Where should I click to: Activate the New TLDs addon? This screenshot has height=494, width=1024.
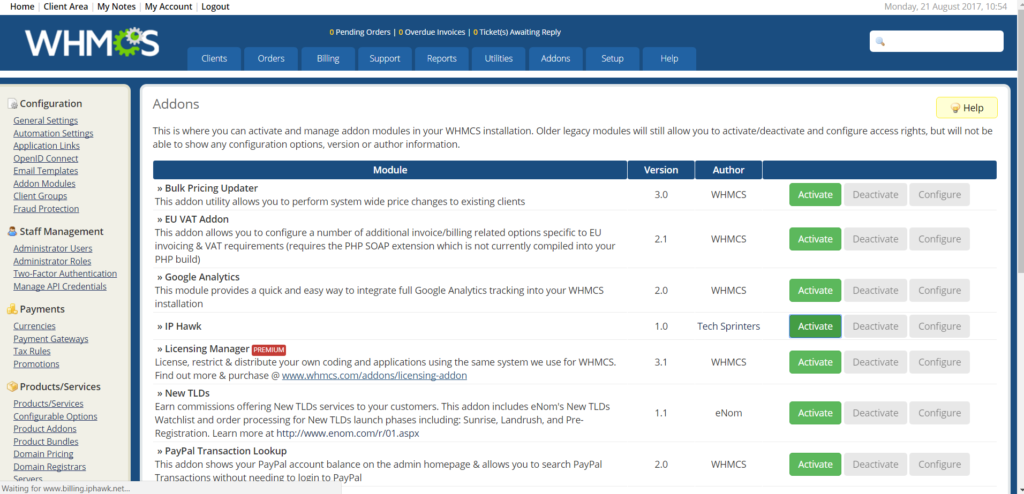tap(815, 413)
